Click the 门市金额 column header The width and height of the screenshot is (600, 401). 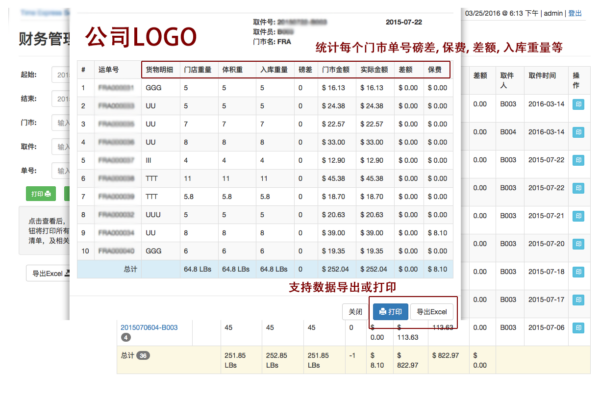(336, 70)
